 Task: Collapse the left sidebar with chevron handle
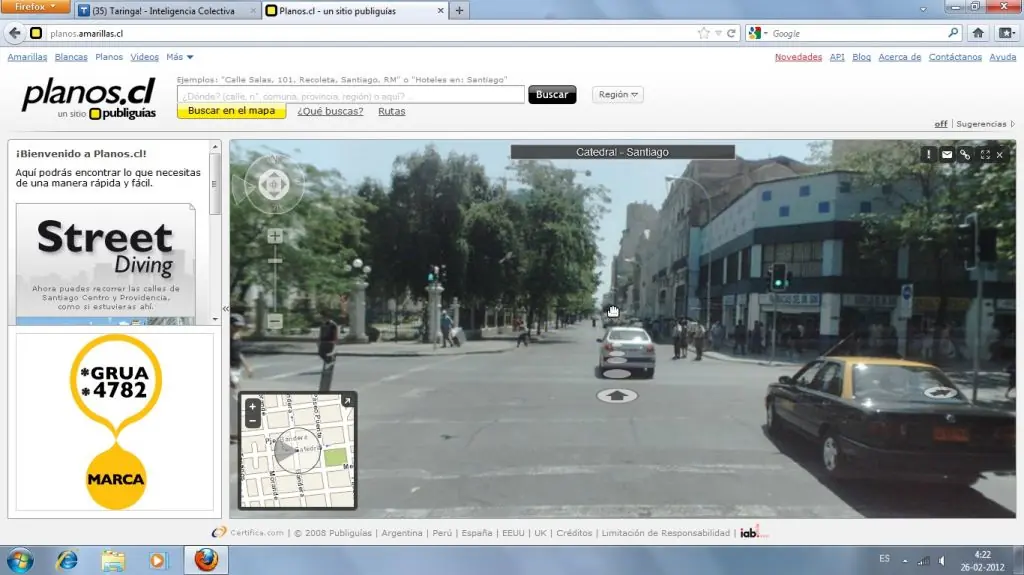[x=225, y=308]
